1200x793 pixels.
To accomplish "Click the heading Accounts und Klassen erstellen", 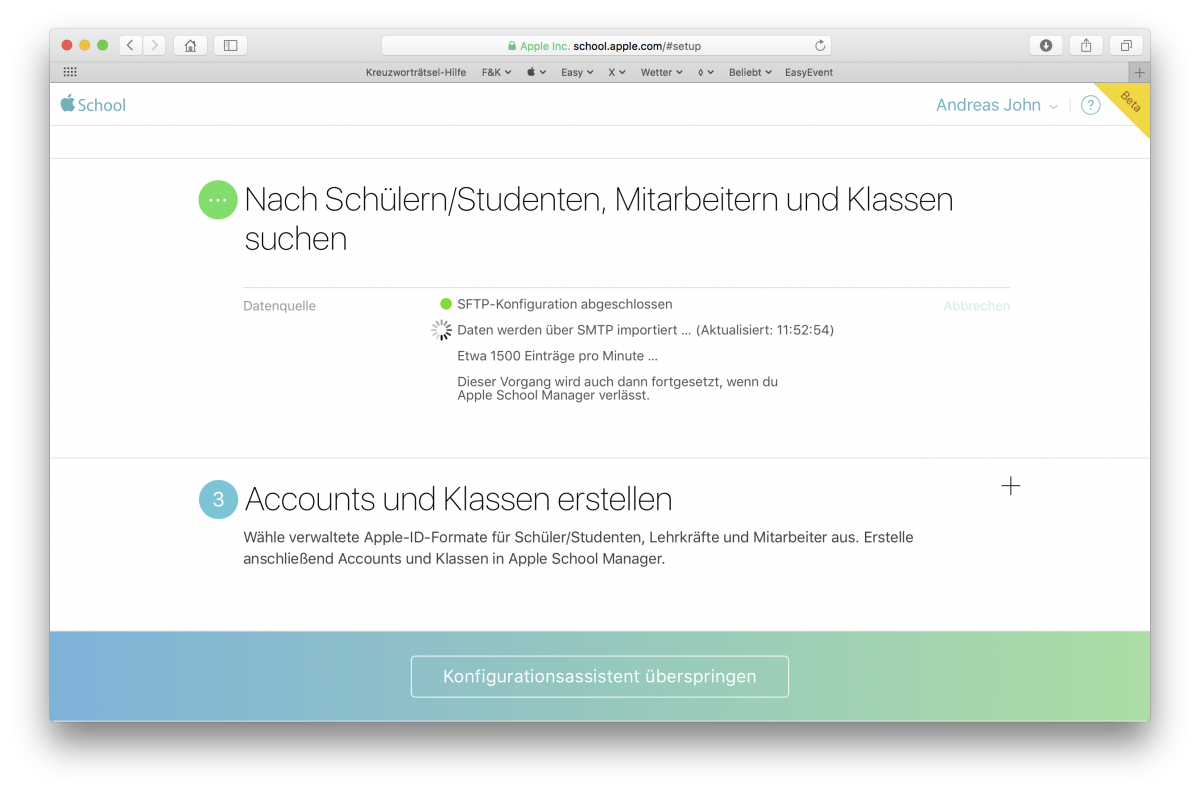I will [458, 499].
